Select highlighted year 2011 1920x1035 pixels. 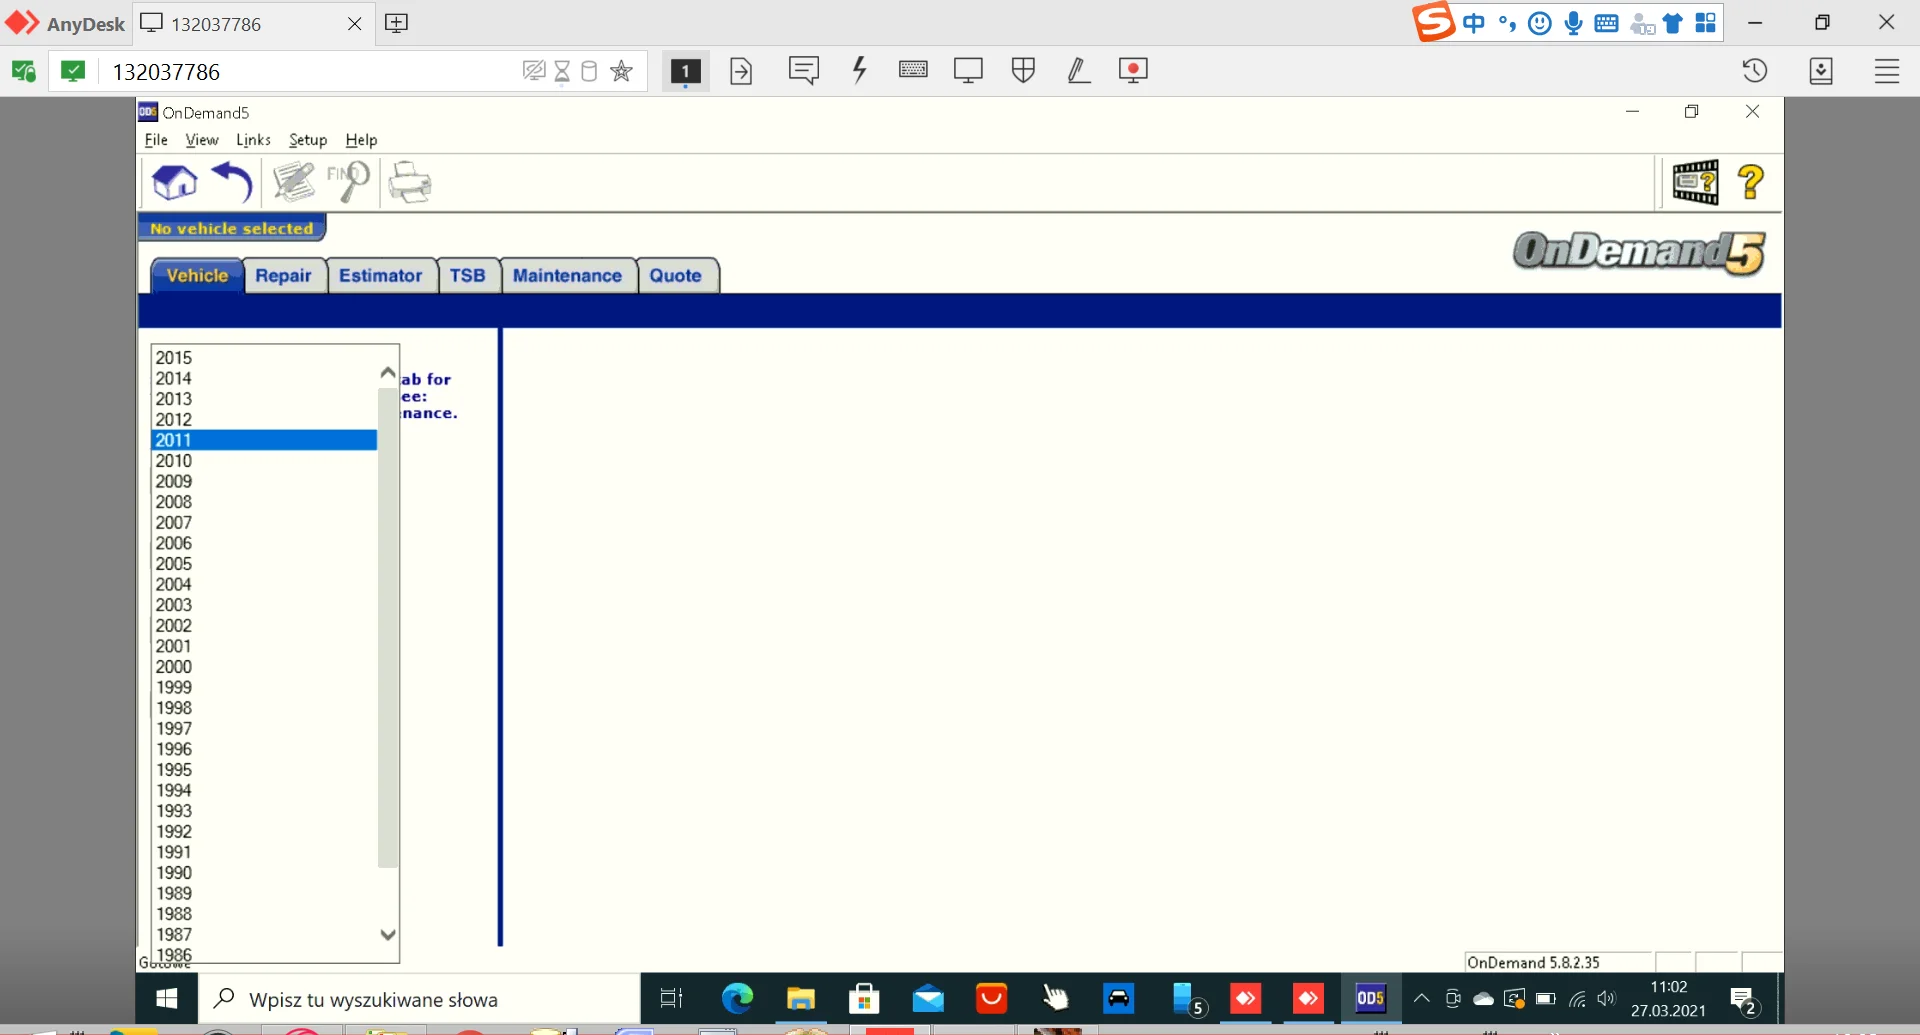264,440
